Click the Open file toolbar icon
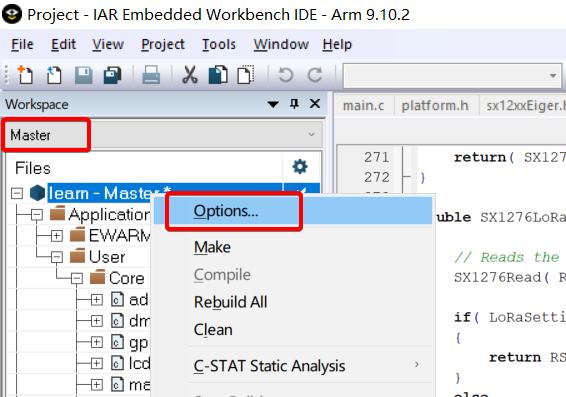Viewport: 566px width, 397px height. [54, 75]
